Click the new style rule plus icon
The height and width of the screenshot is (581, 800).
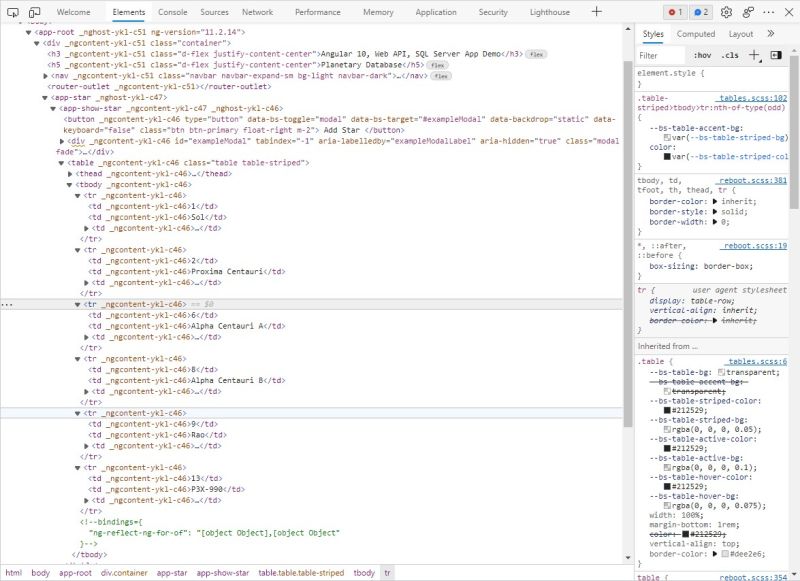[754, 55]
